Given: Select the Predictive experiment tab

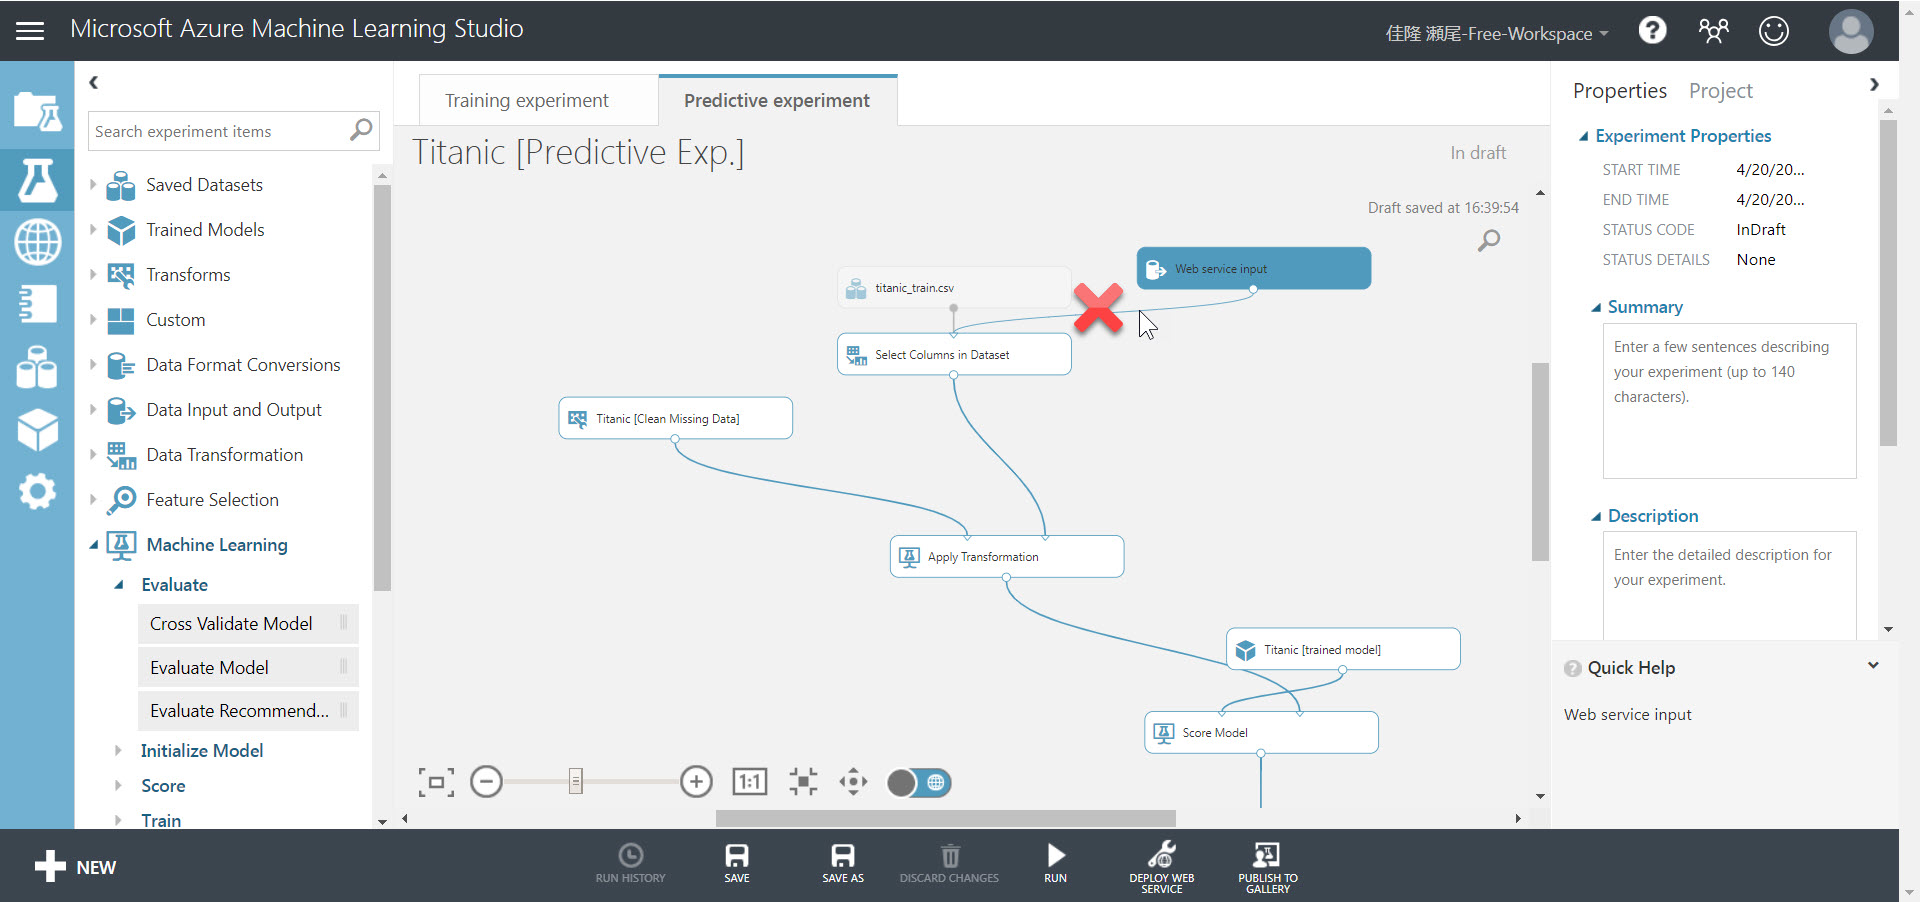Looking at the screenshot, I should [x=777, y=100].
